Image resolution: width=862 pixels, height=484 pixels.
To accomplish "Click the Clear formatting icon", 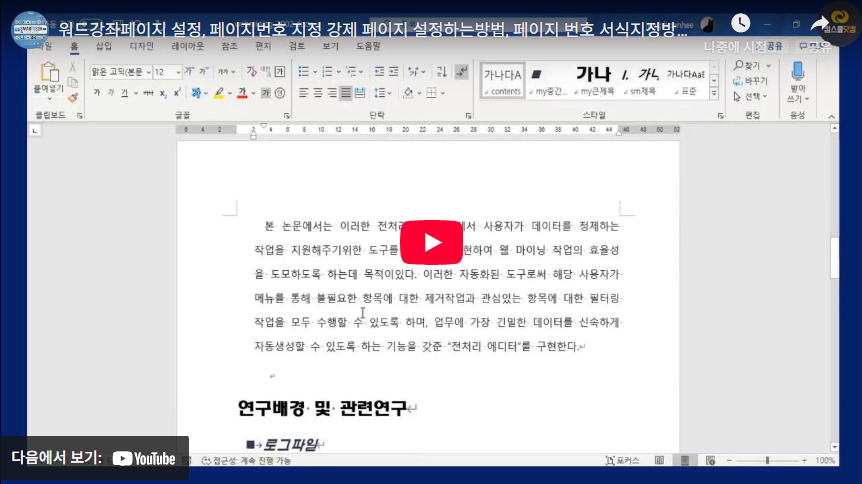I will pyautogui.click(x=252, y=72).
